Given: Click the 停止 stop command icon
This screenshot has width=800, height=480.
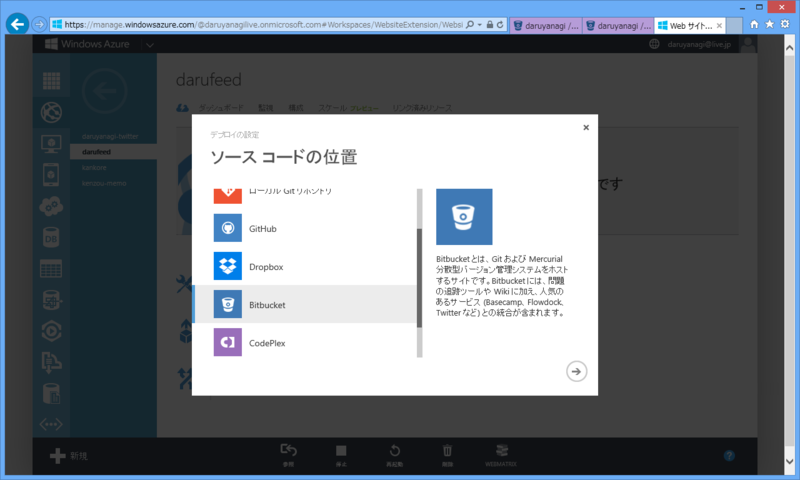Looking at the screenshot, I should 341,450.
